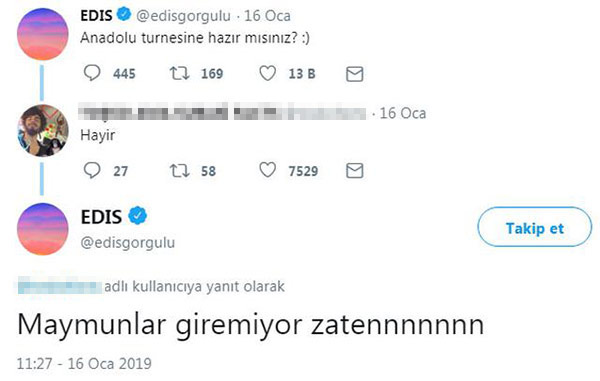Open @edisgorgulu handle under large EDIS name
Screen dimensions: 600x381
(x=128, y=243)
